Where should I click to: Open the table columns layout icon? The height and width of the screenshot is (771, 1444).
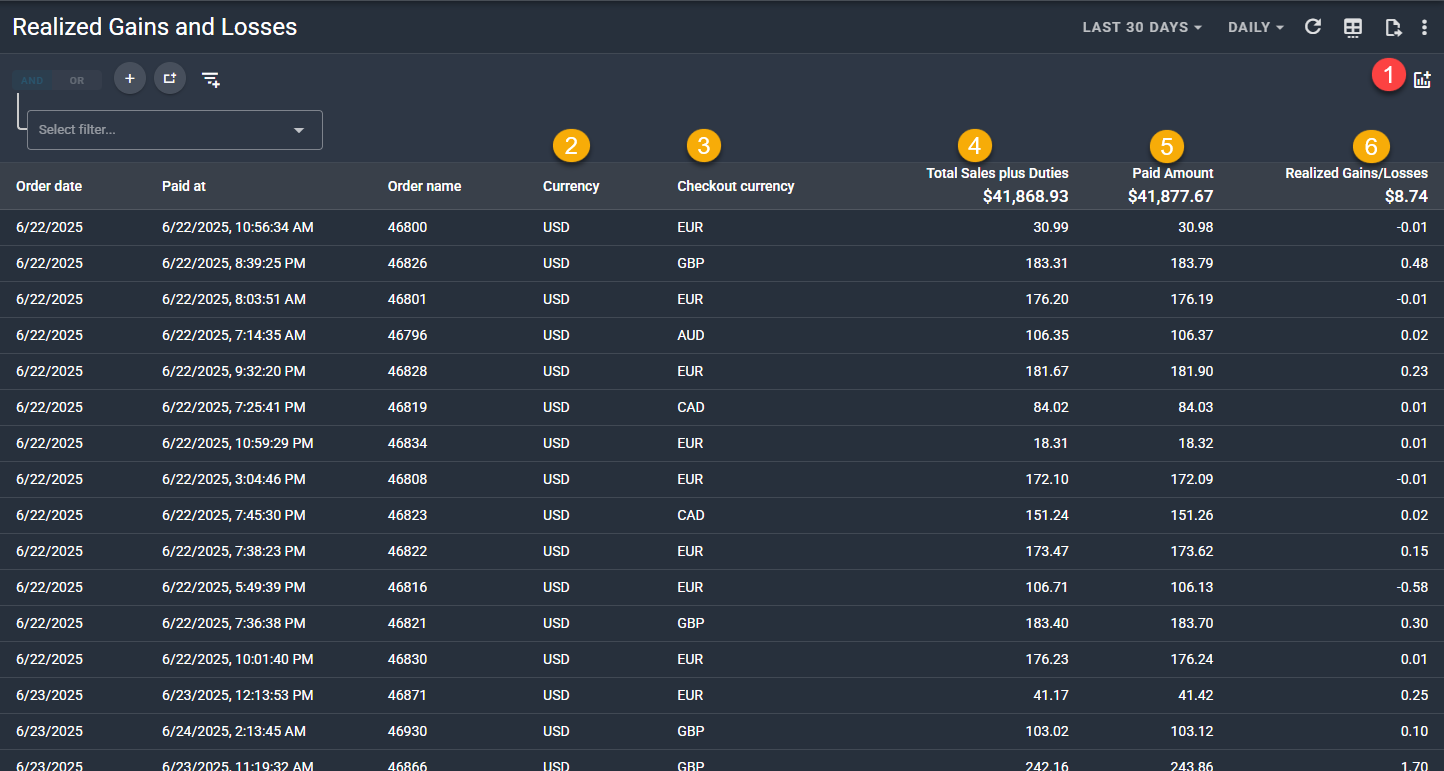click(1353, 27)
